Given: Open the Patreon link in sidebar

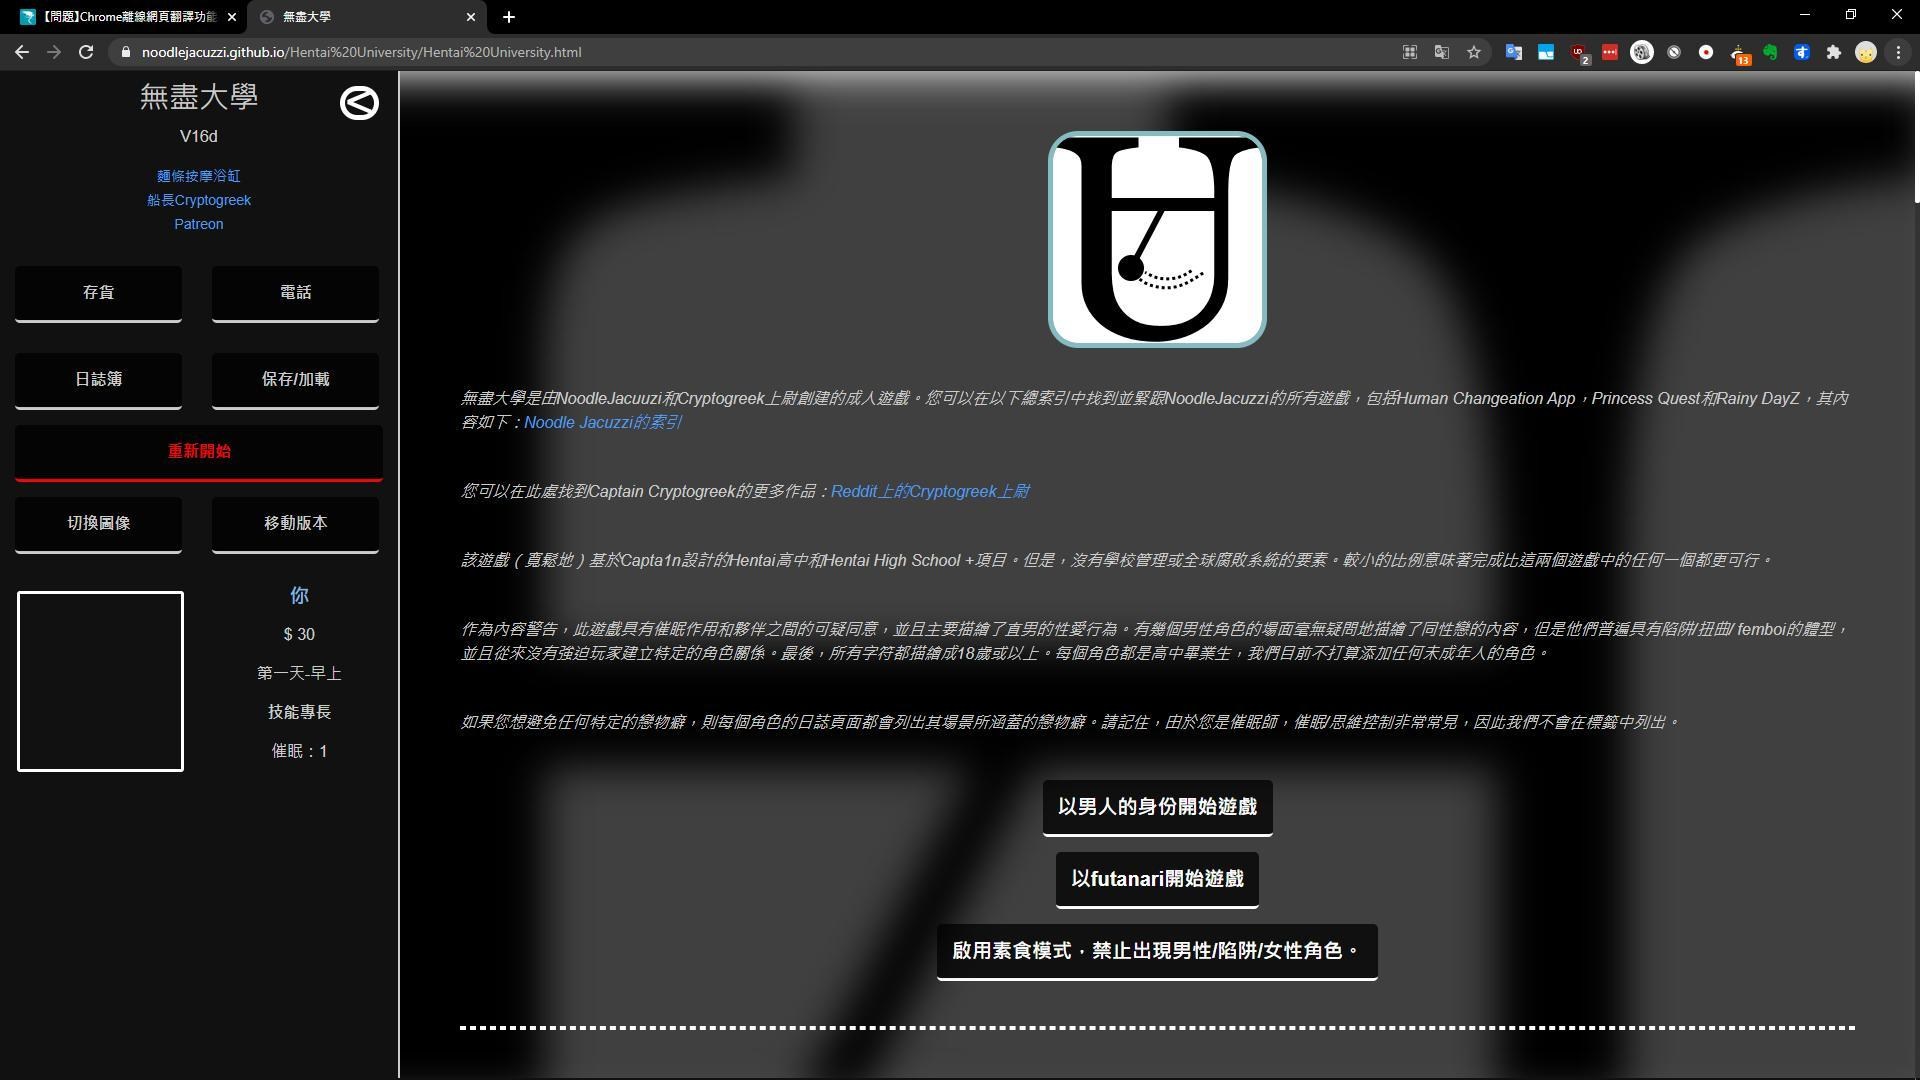Looking at the screenshot, I should 199,224.
